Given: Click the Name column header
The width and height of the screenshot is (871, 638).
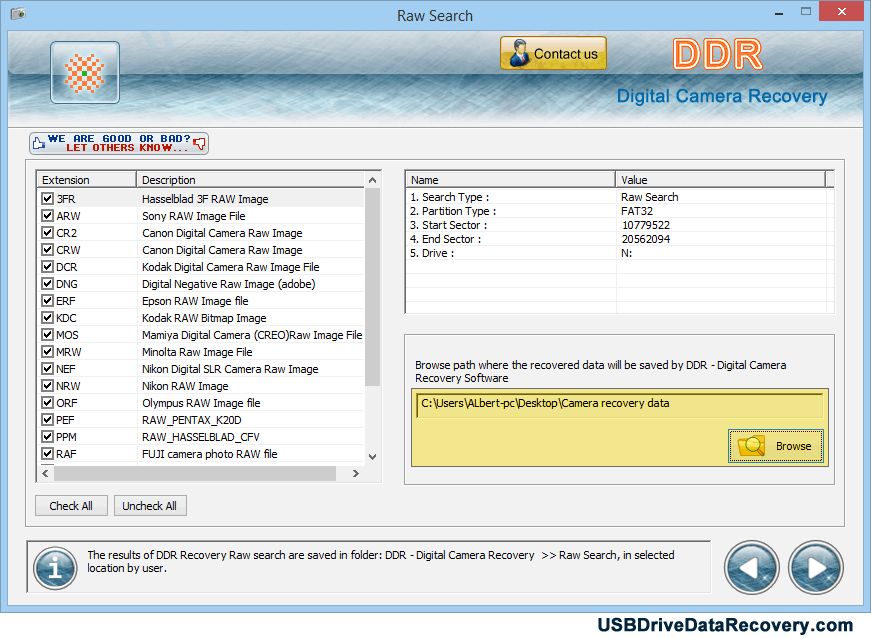Looking at the screenshot, I should (510, 180).
